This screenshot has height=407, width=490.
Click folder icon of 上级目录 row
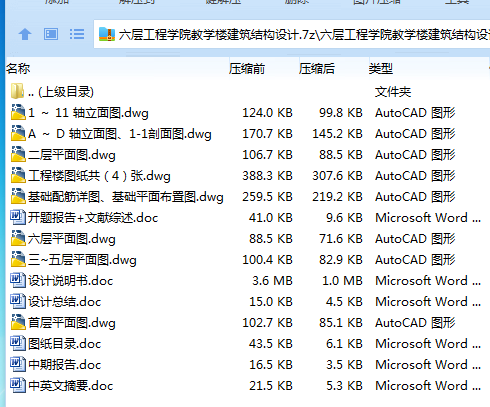17,91
